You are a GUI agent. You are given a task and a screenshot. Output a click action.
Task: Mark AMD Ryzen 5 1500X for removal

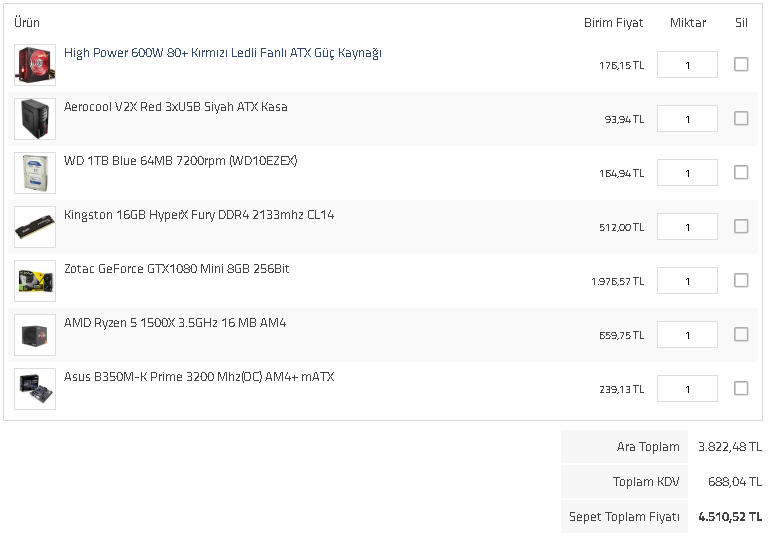(741, 334)
